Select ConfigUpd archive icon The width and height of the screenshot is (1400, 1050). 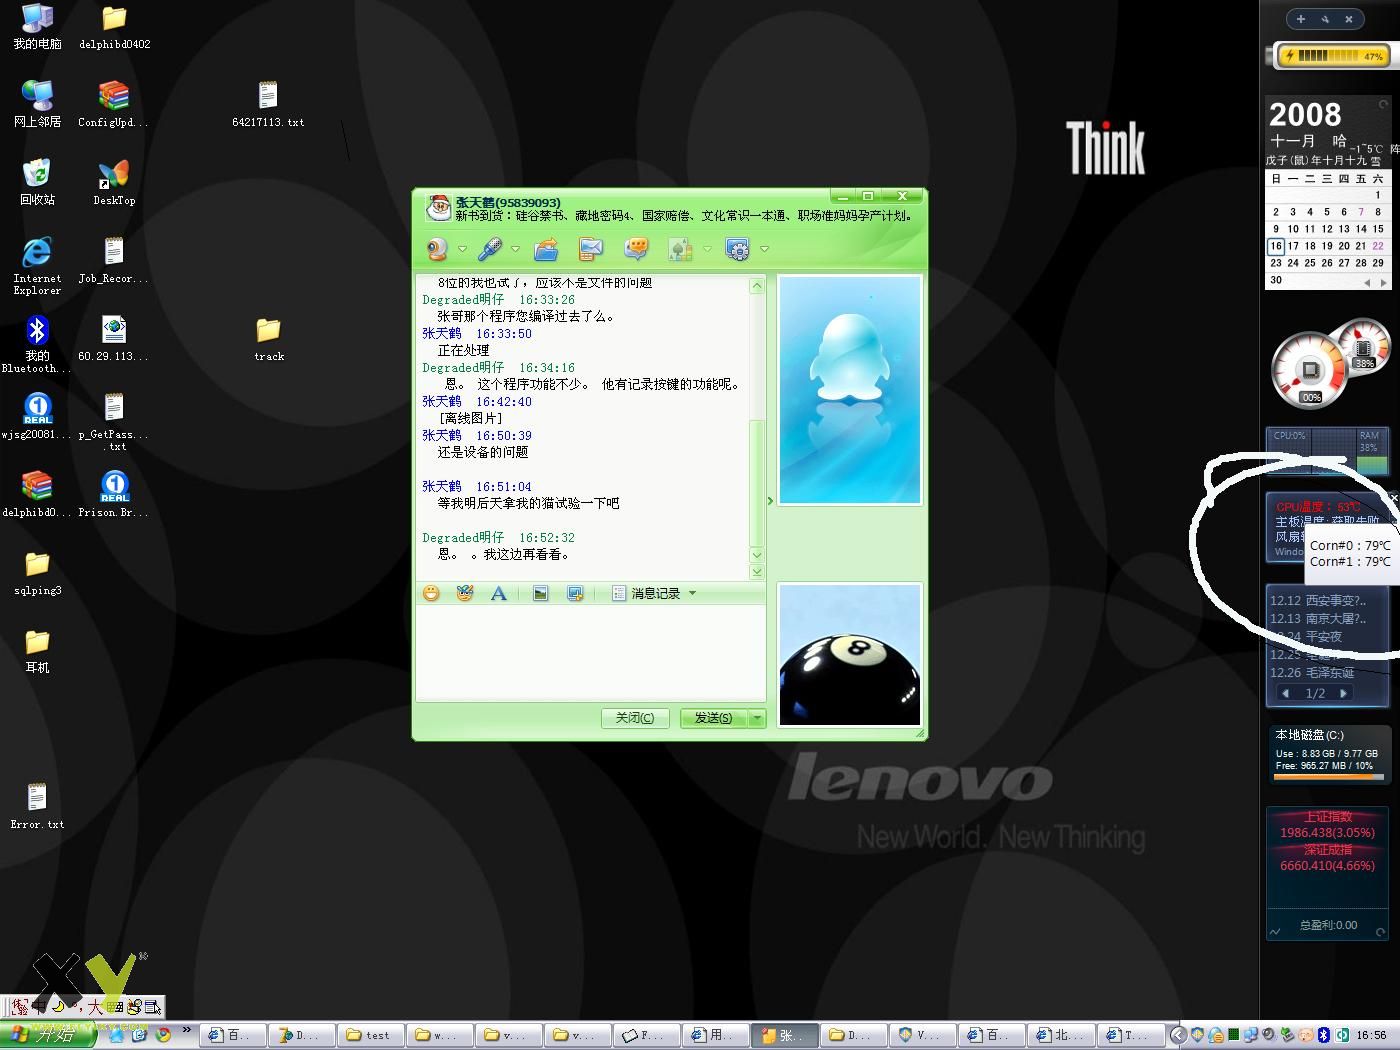pos(113,104)
